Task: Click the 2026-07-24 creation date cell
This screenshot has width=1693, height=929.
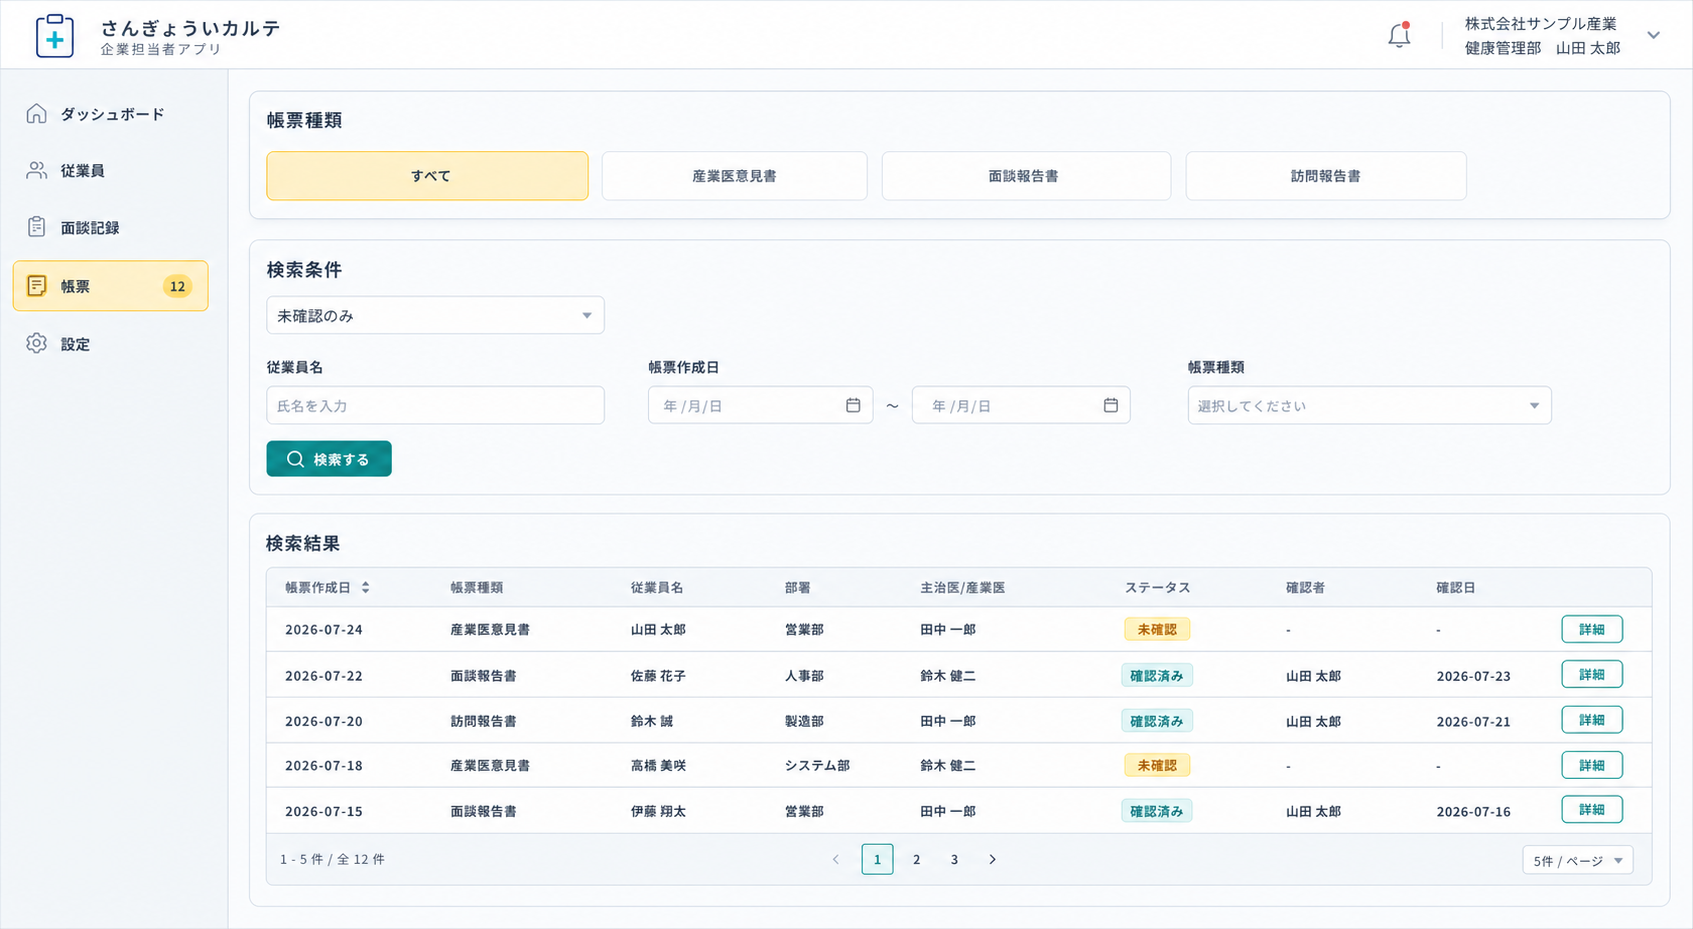Action: tap(323, 630)
